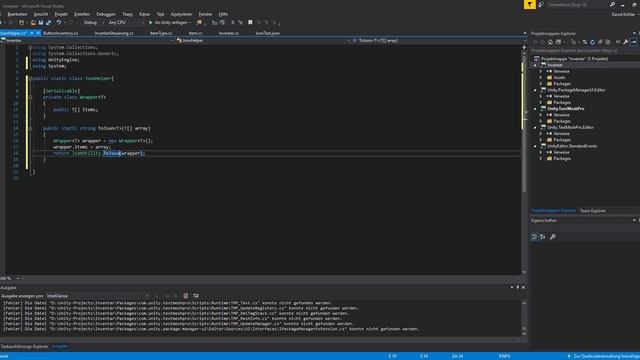Viewport: 640px width, 360px height.
Task: Switch to the ItemType.cs tab
Action: tap(161, 33)
